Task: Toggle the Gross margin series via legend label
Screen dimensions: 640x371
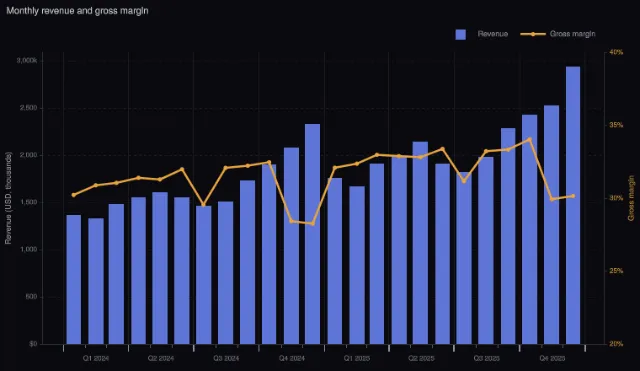Action: [572, 34]
